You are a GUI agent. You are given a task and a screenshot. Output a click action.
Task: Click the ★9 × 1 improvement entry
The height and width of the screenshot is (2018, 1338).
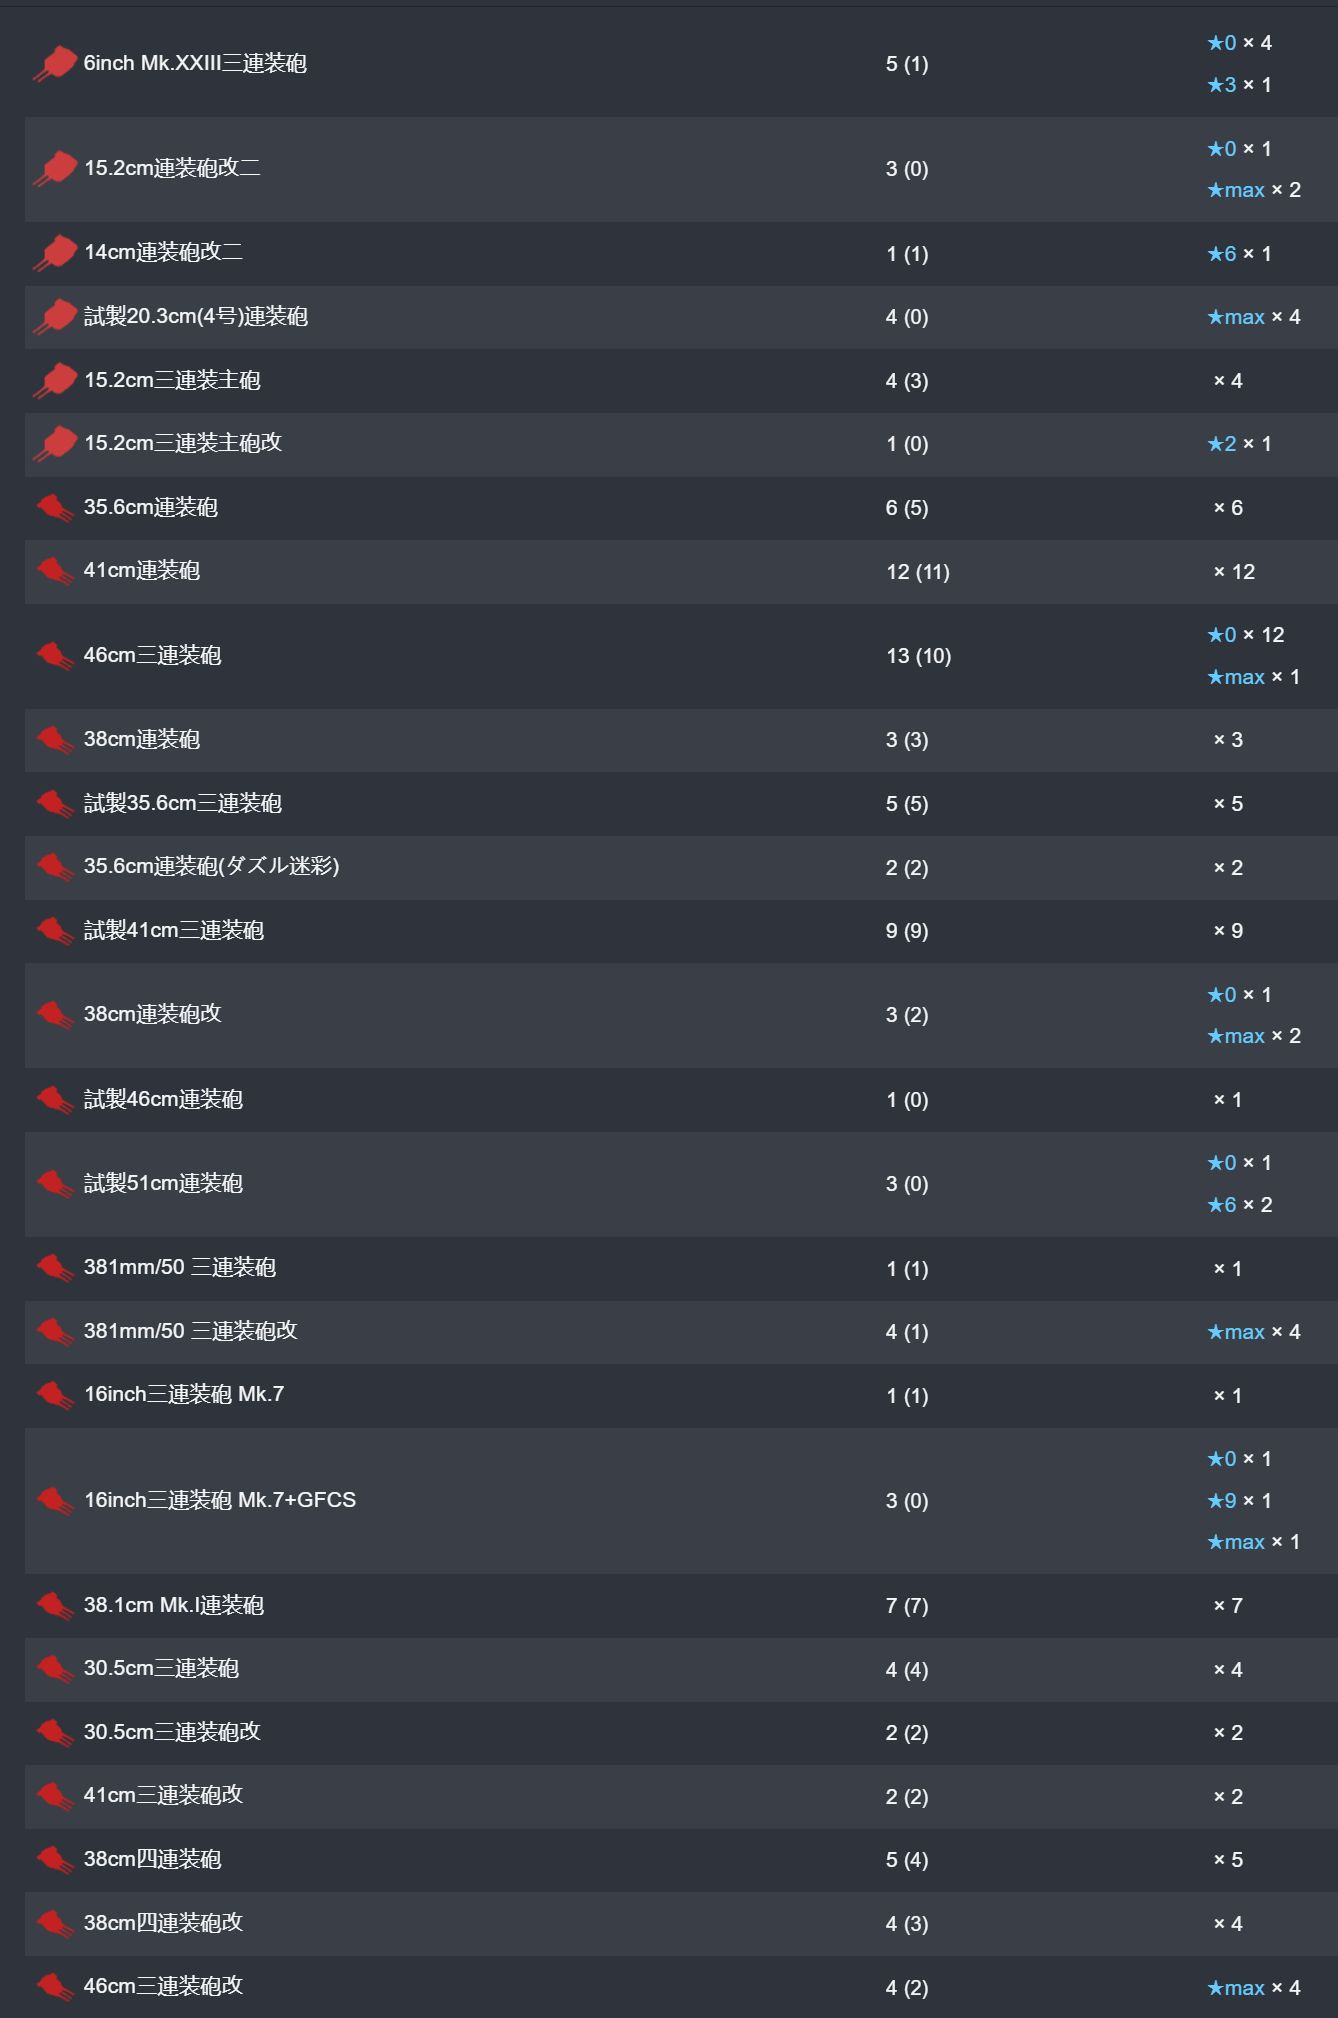(1239, 1500)
